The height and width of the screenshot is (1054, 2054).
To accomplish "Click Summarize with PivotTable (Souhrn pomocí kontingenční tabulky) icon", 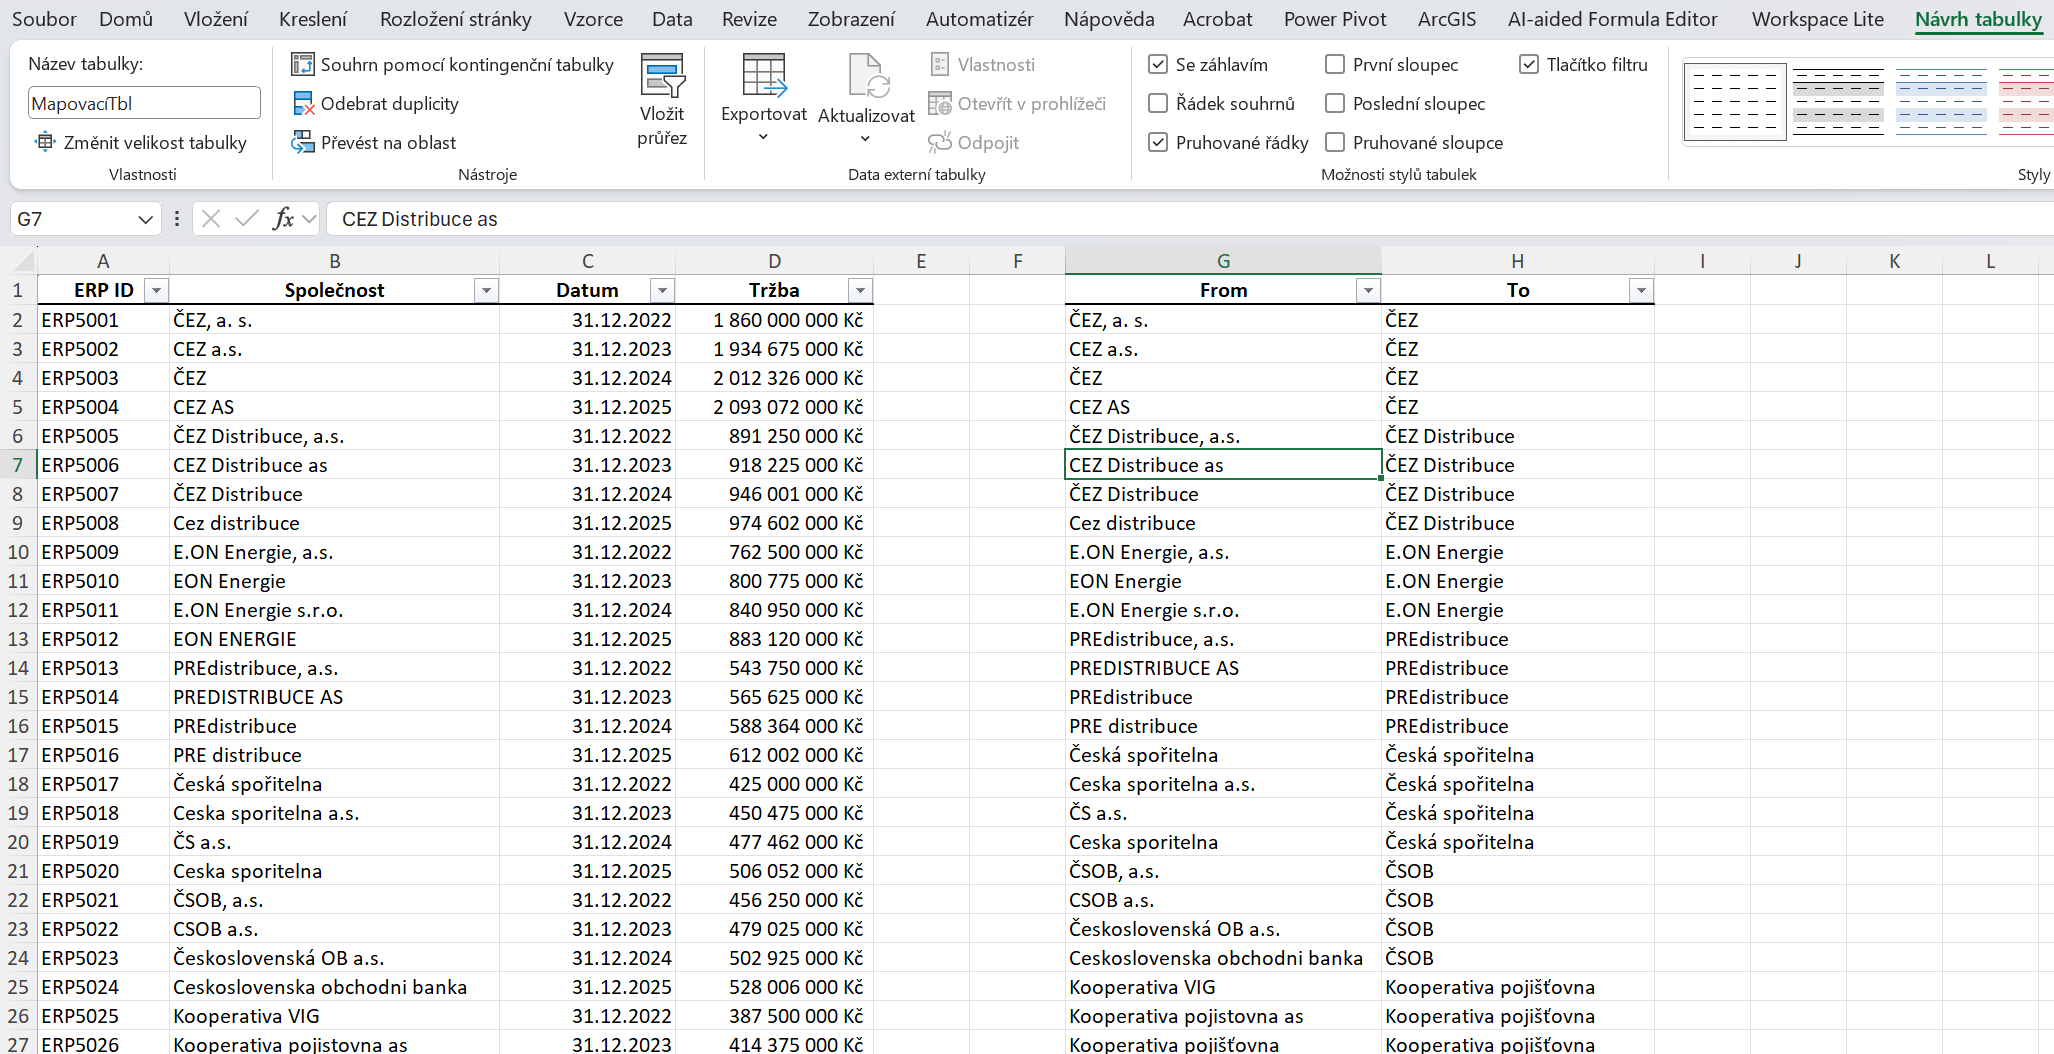I will [303, 65].
